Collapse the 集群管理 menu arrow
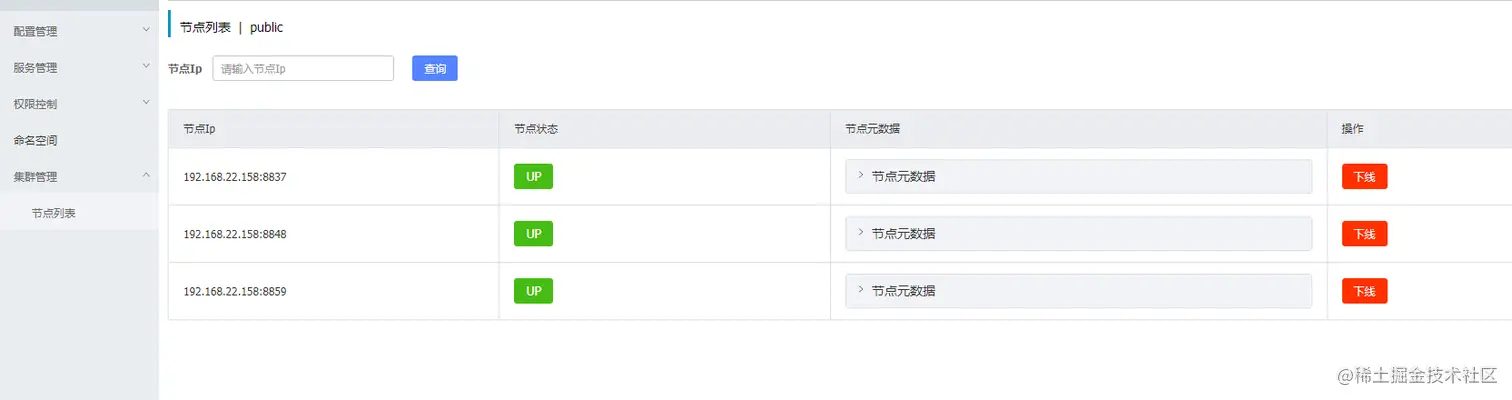The width and height of the screenshot is (1512, 400). tap(146, 176)
